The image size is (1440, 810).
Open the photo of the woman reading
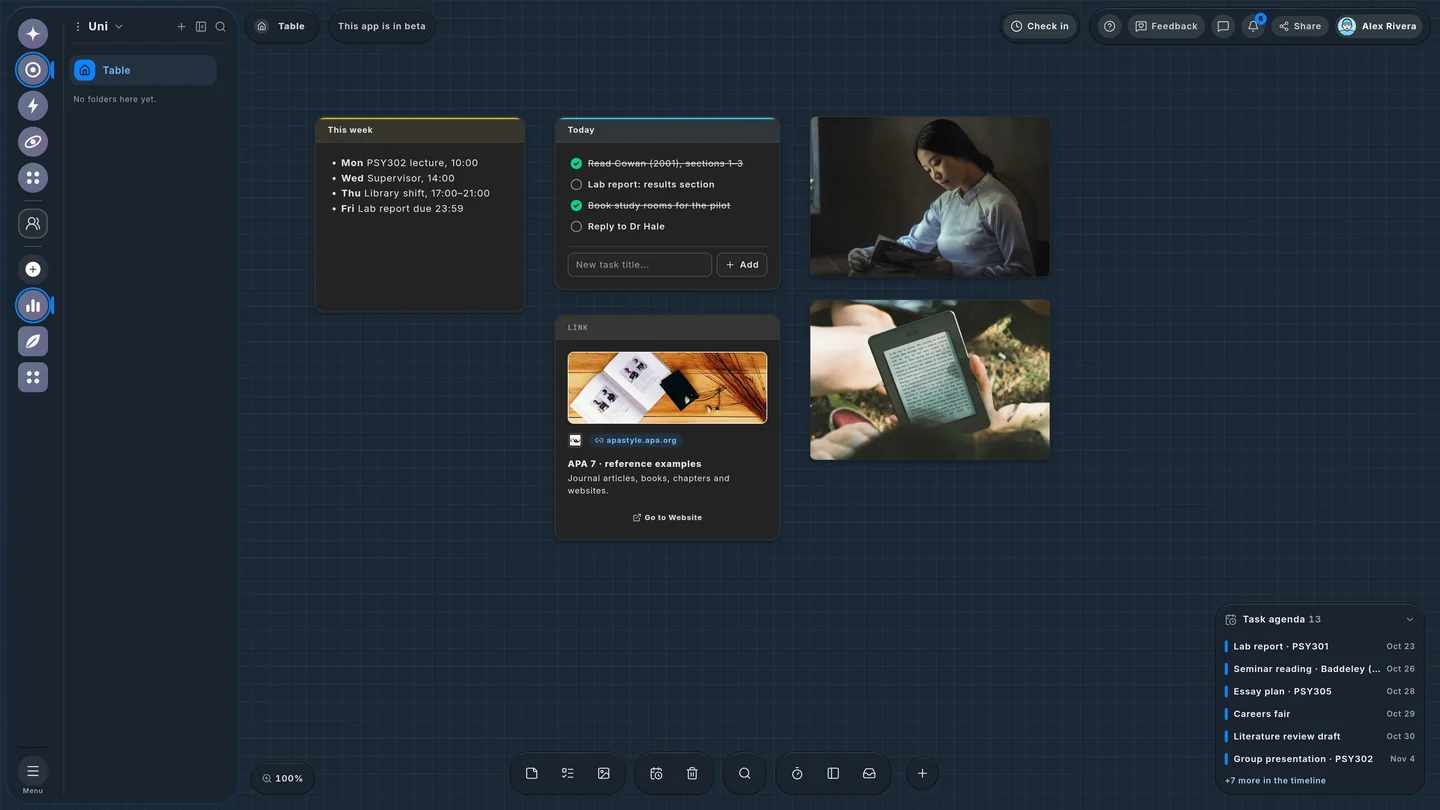pos(930,197)
